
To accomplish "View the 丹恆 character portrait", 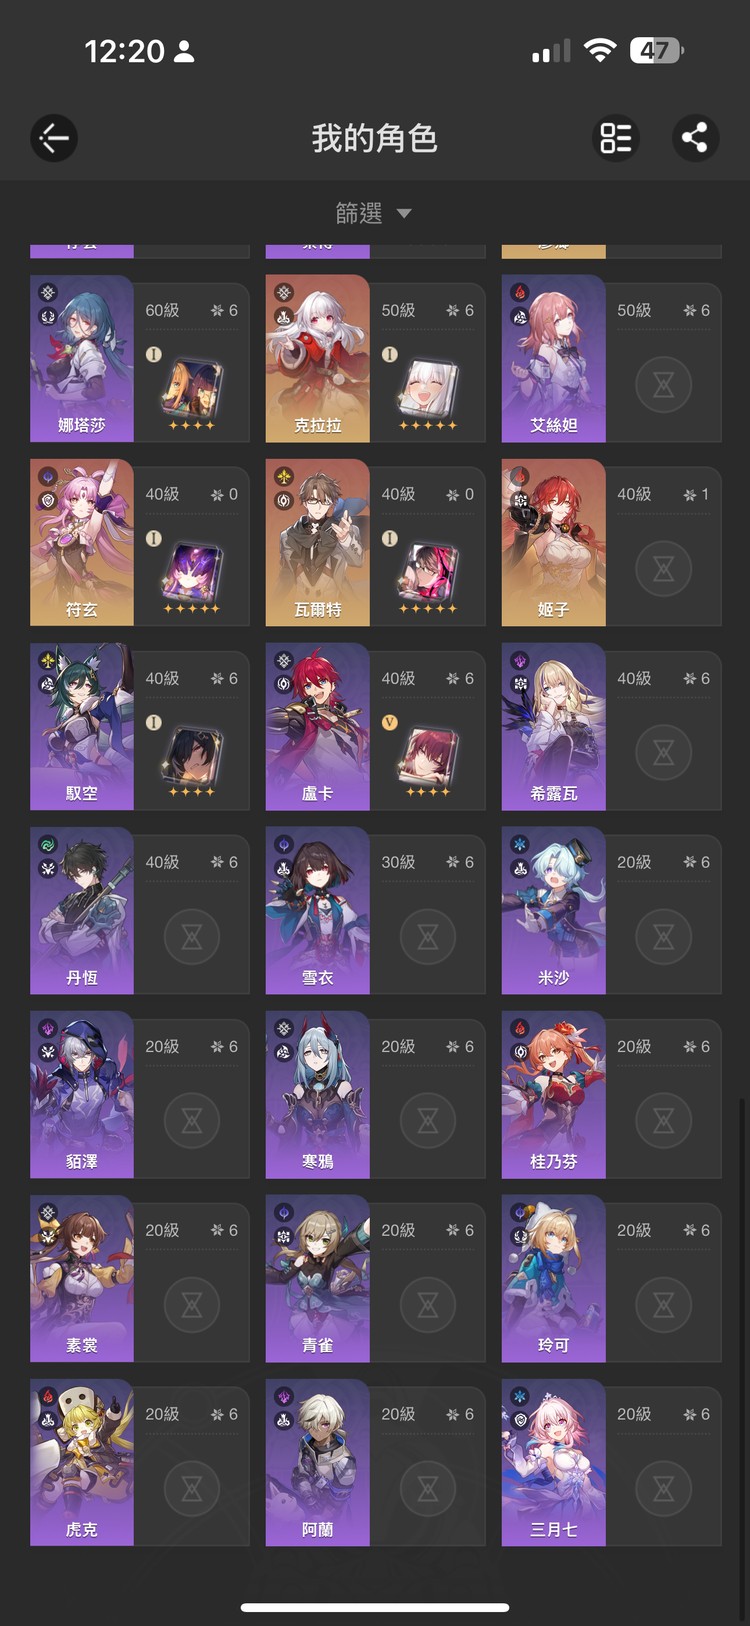I will click(82, 910).
